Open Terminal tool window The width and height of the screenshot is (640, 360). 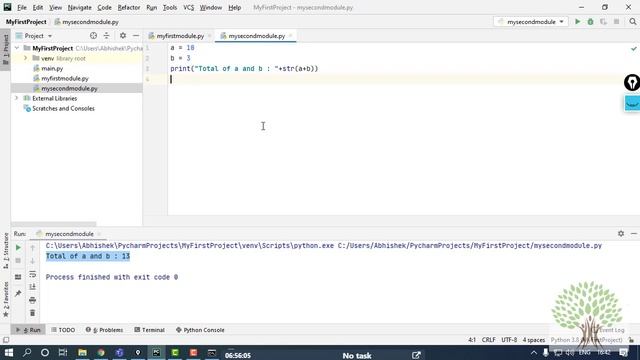pos(149,330)
